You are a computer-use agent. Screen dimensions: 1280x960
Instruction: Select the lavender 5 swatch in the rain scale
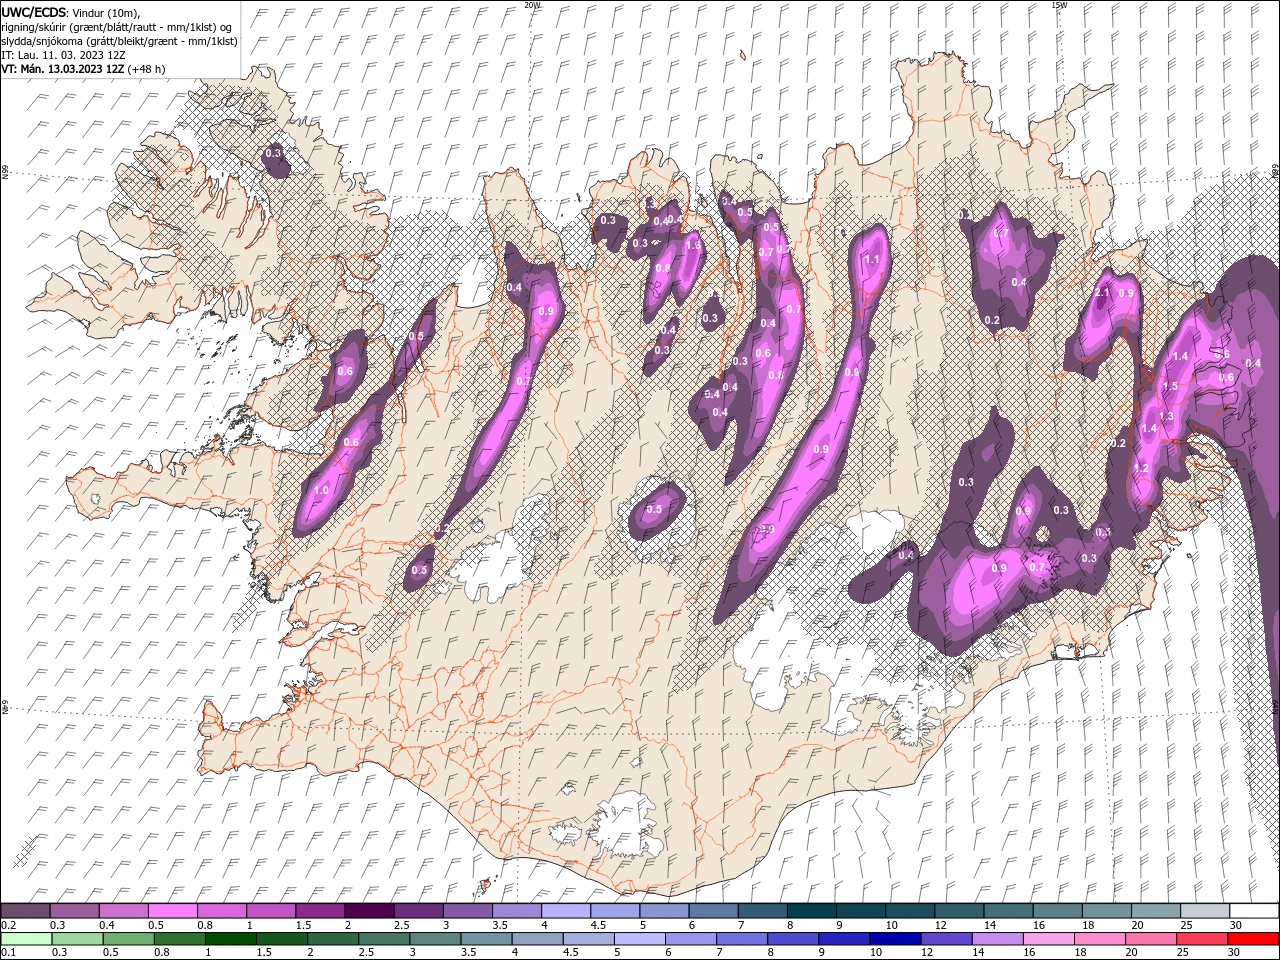[640, 939]
